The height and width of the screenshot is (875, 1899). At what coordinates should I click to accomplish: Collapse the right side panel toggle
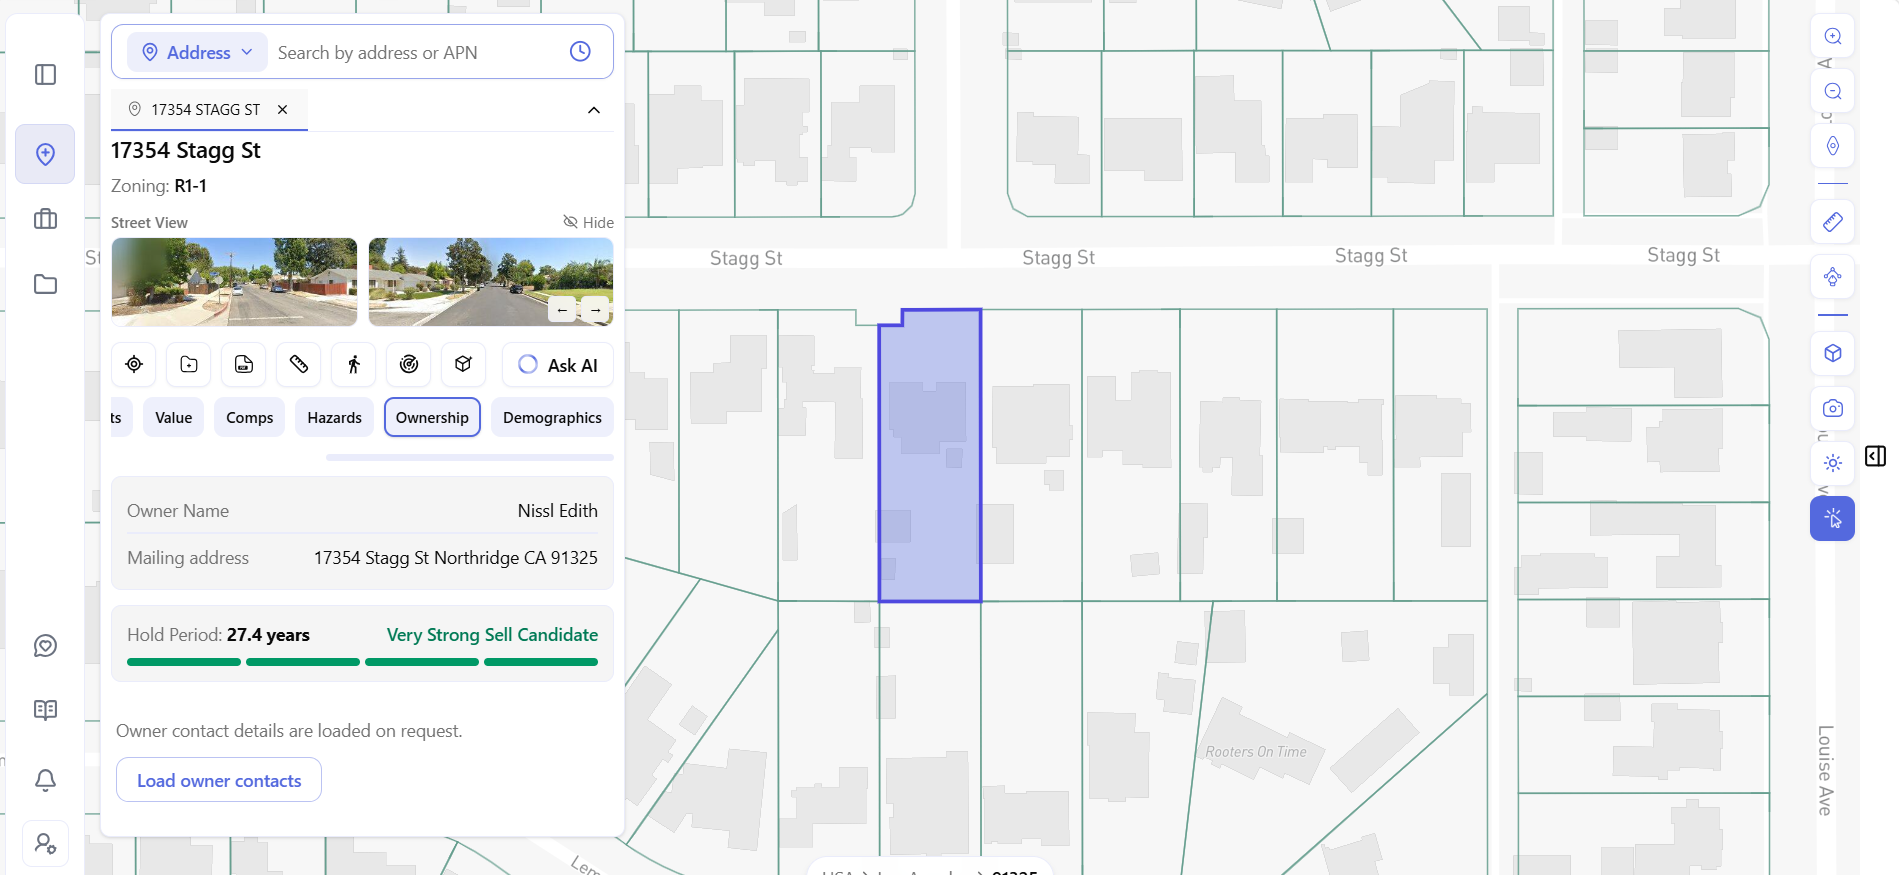[x=1876, y=456]
